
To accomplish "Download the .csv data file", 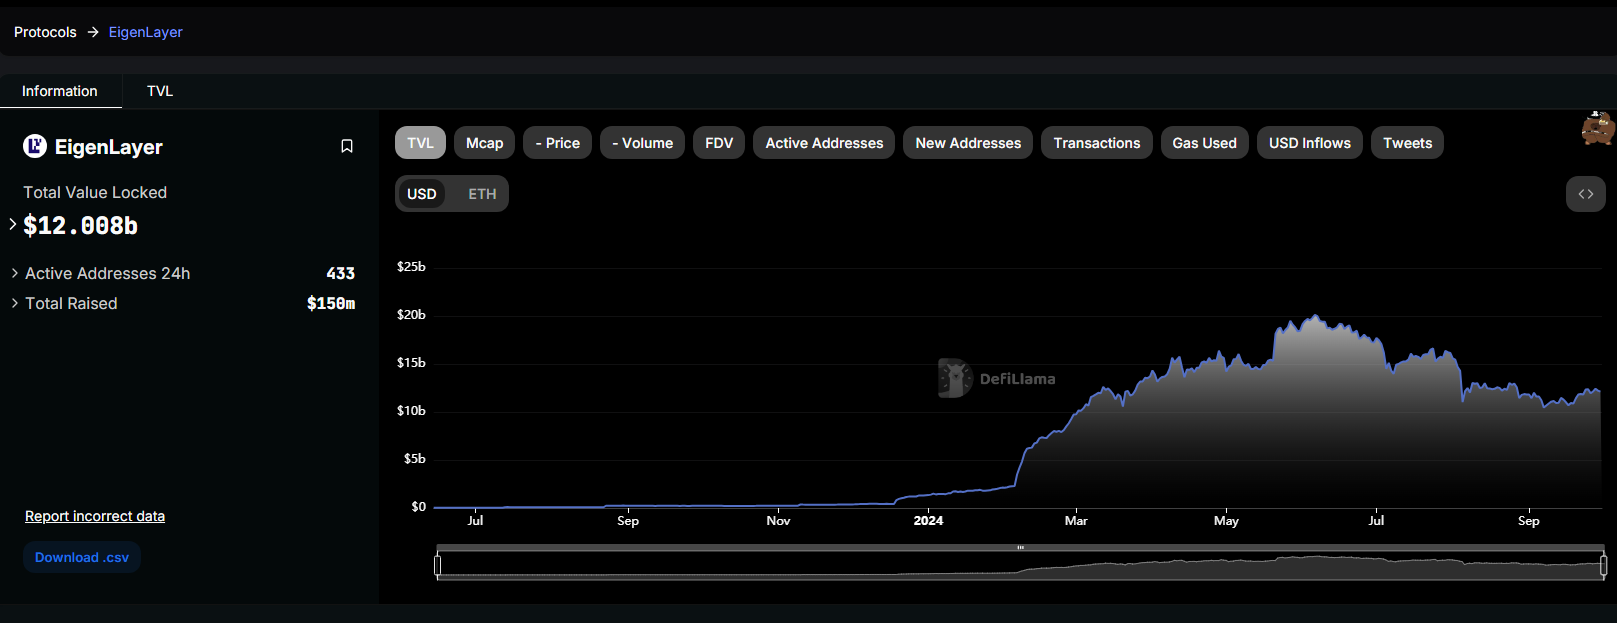I will coord(82,557).
